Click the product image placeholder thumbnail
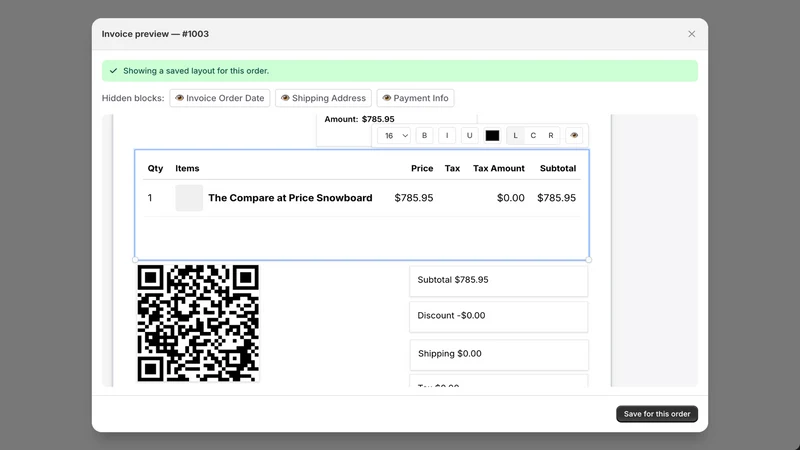 (189, 198)
